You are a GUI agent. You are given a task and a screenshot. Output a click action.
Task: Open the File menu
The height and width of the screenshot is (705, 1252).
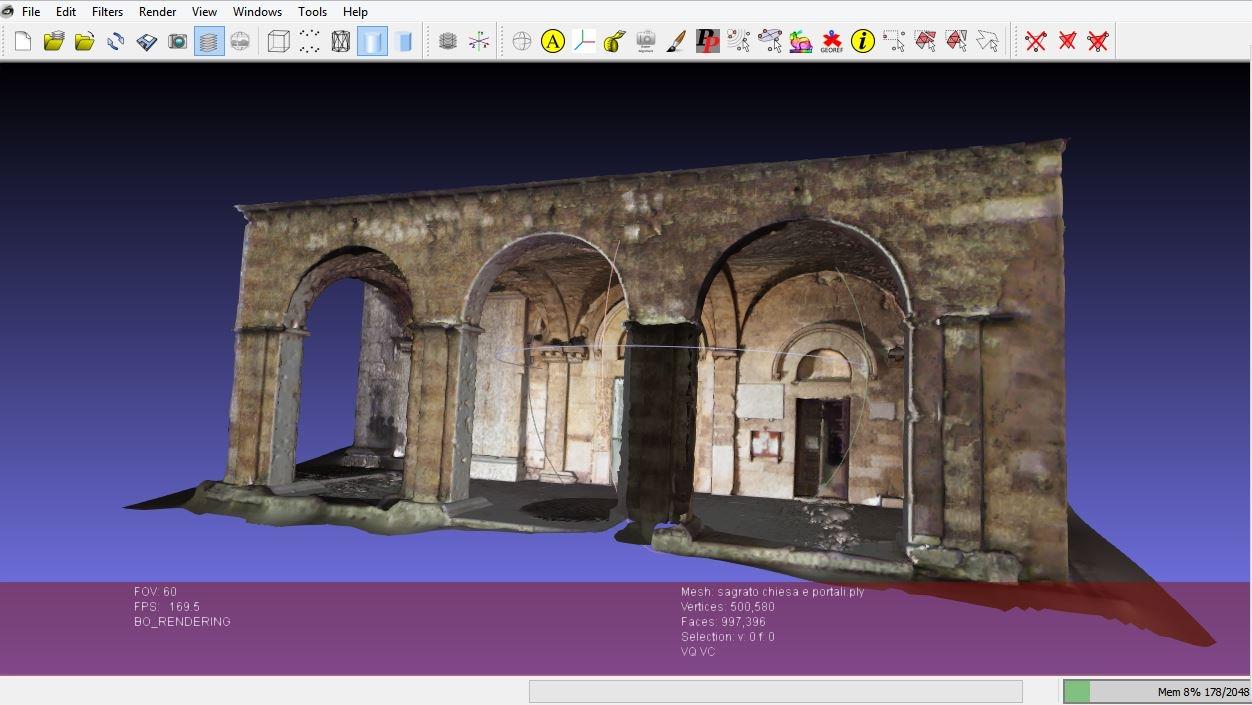click(31, 12)
